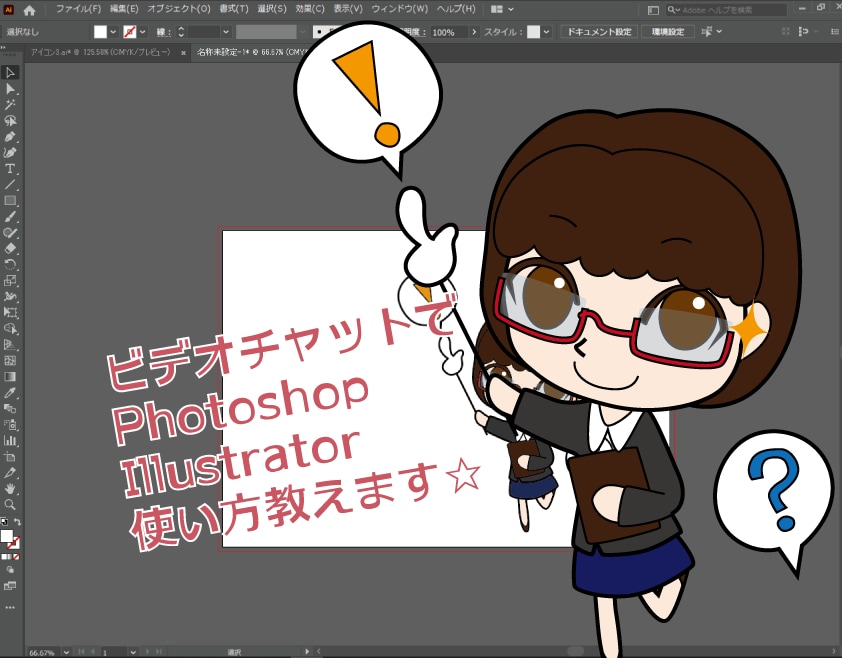Click the fill color swatch in toolbar
Screen dimensions: 842x658
tap(6, 536)
